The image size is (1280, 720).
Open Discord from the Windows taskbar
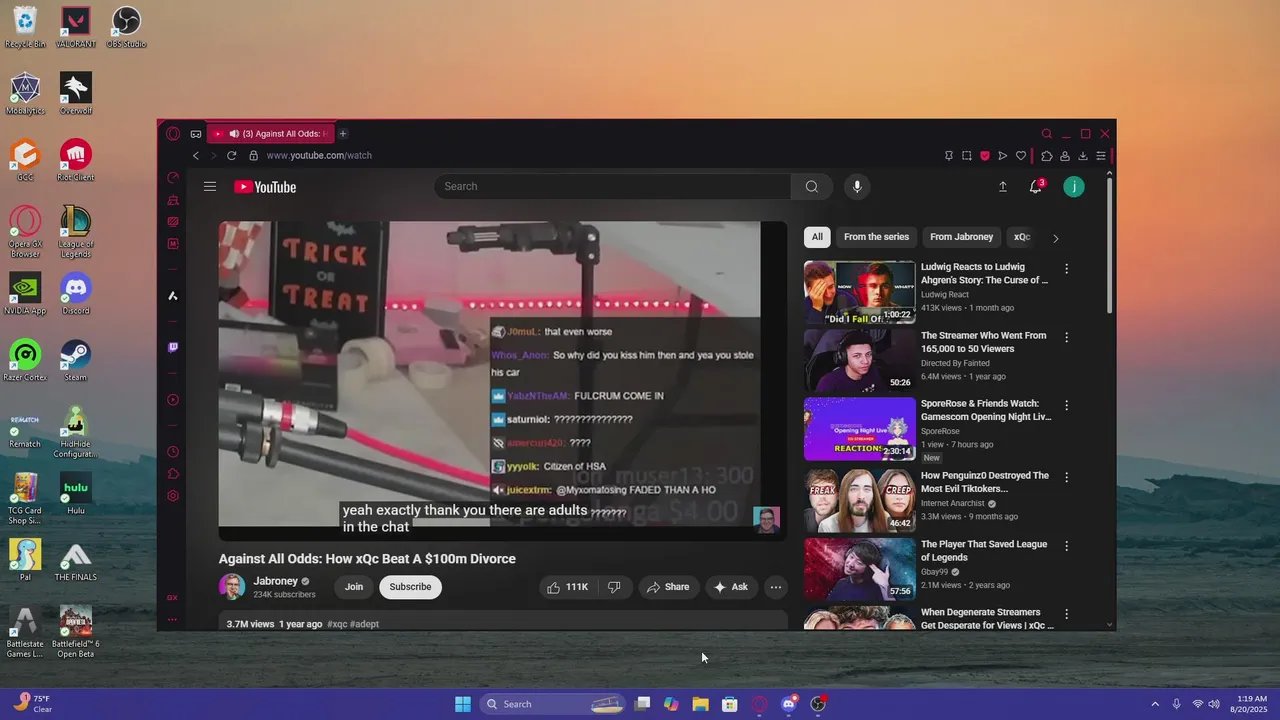point(789,704)
